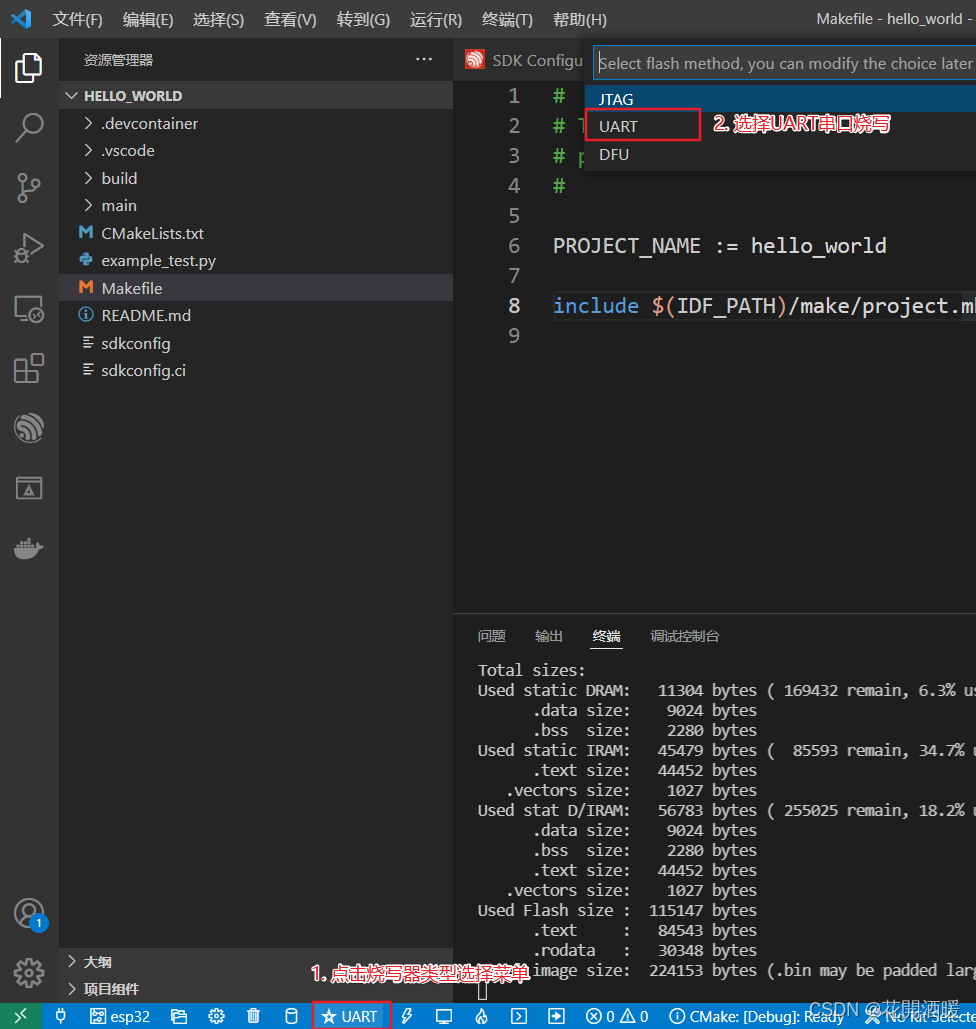
Task: Open the 运行(R) menu
Action: click(x=436, y=20)
